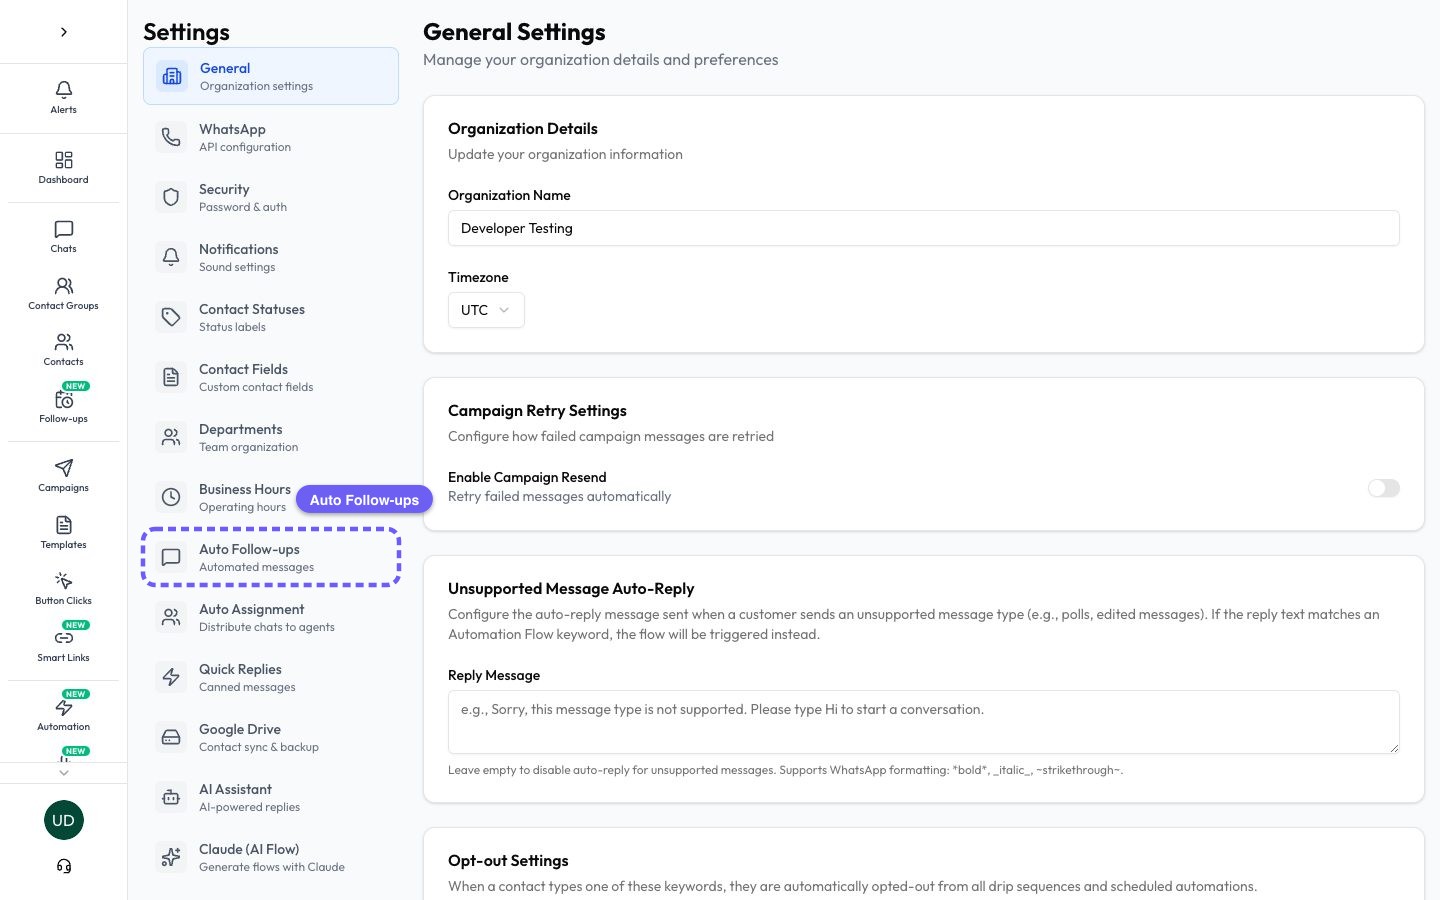Screen dimensions: 1440x900
Task: Open Auto Follow-ups automated messages
Action: [x=271, y=557]
